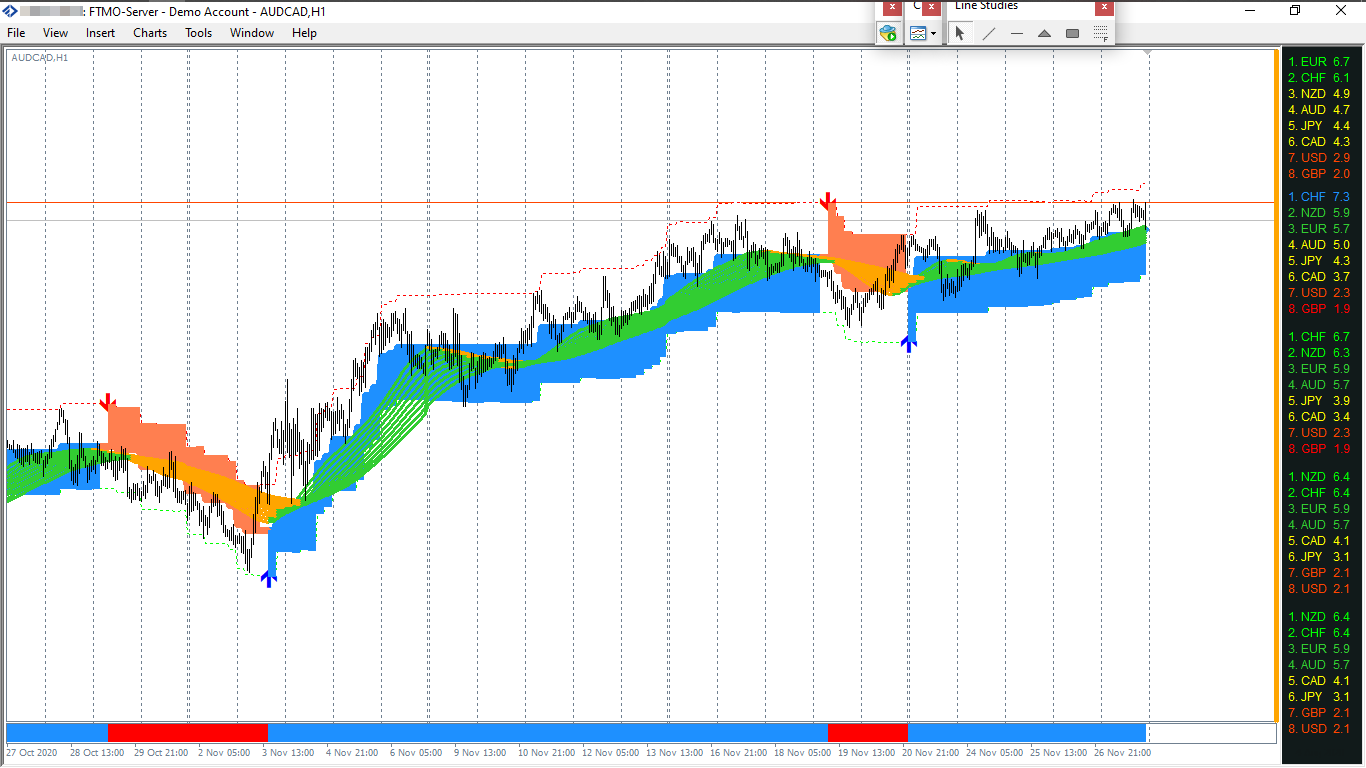Click the blue buy arrow near 3 Nov
This screenshot has width=1366, height=768.
tap(268, 577)
